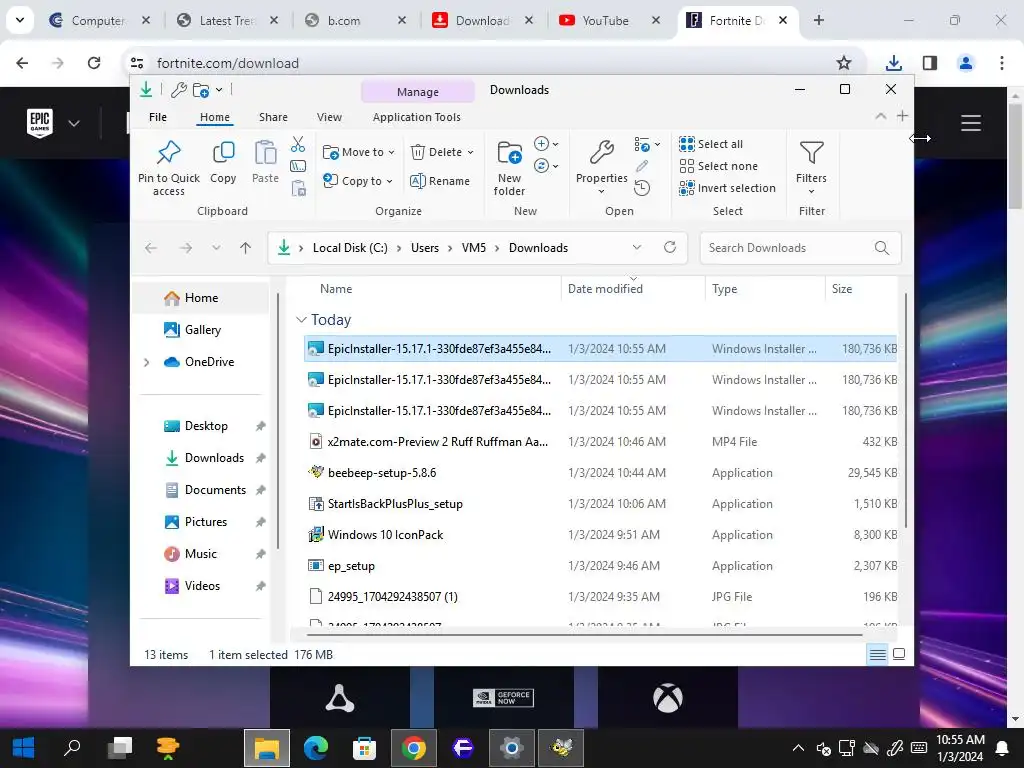Screen dimensions: 1024x768
Task: Open Chrome side panel icon
Action: 930,63
